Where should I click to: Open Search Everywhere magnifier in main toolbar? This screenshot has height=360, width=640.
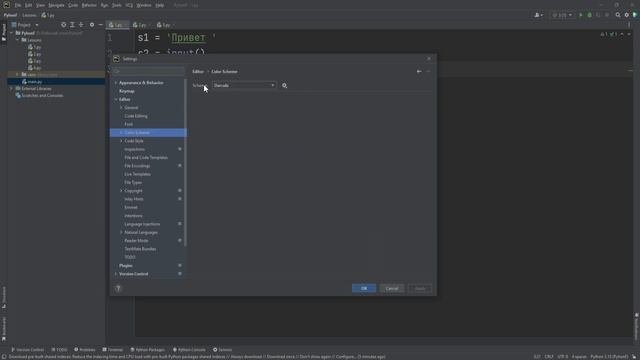click(618, 15)
